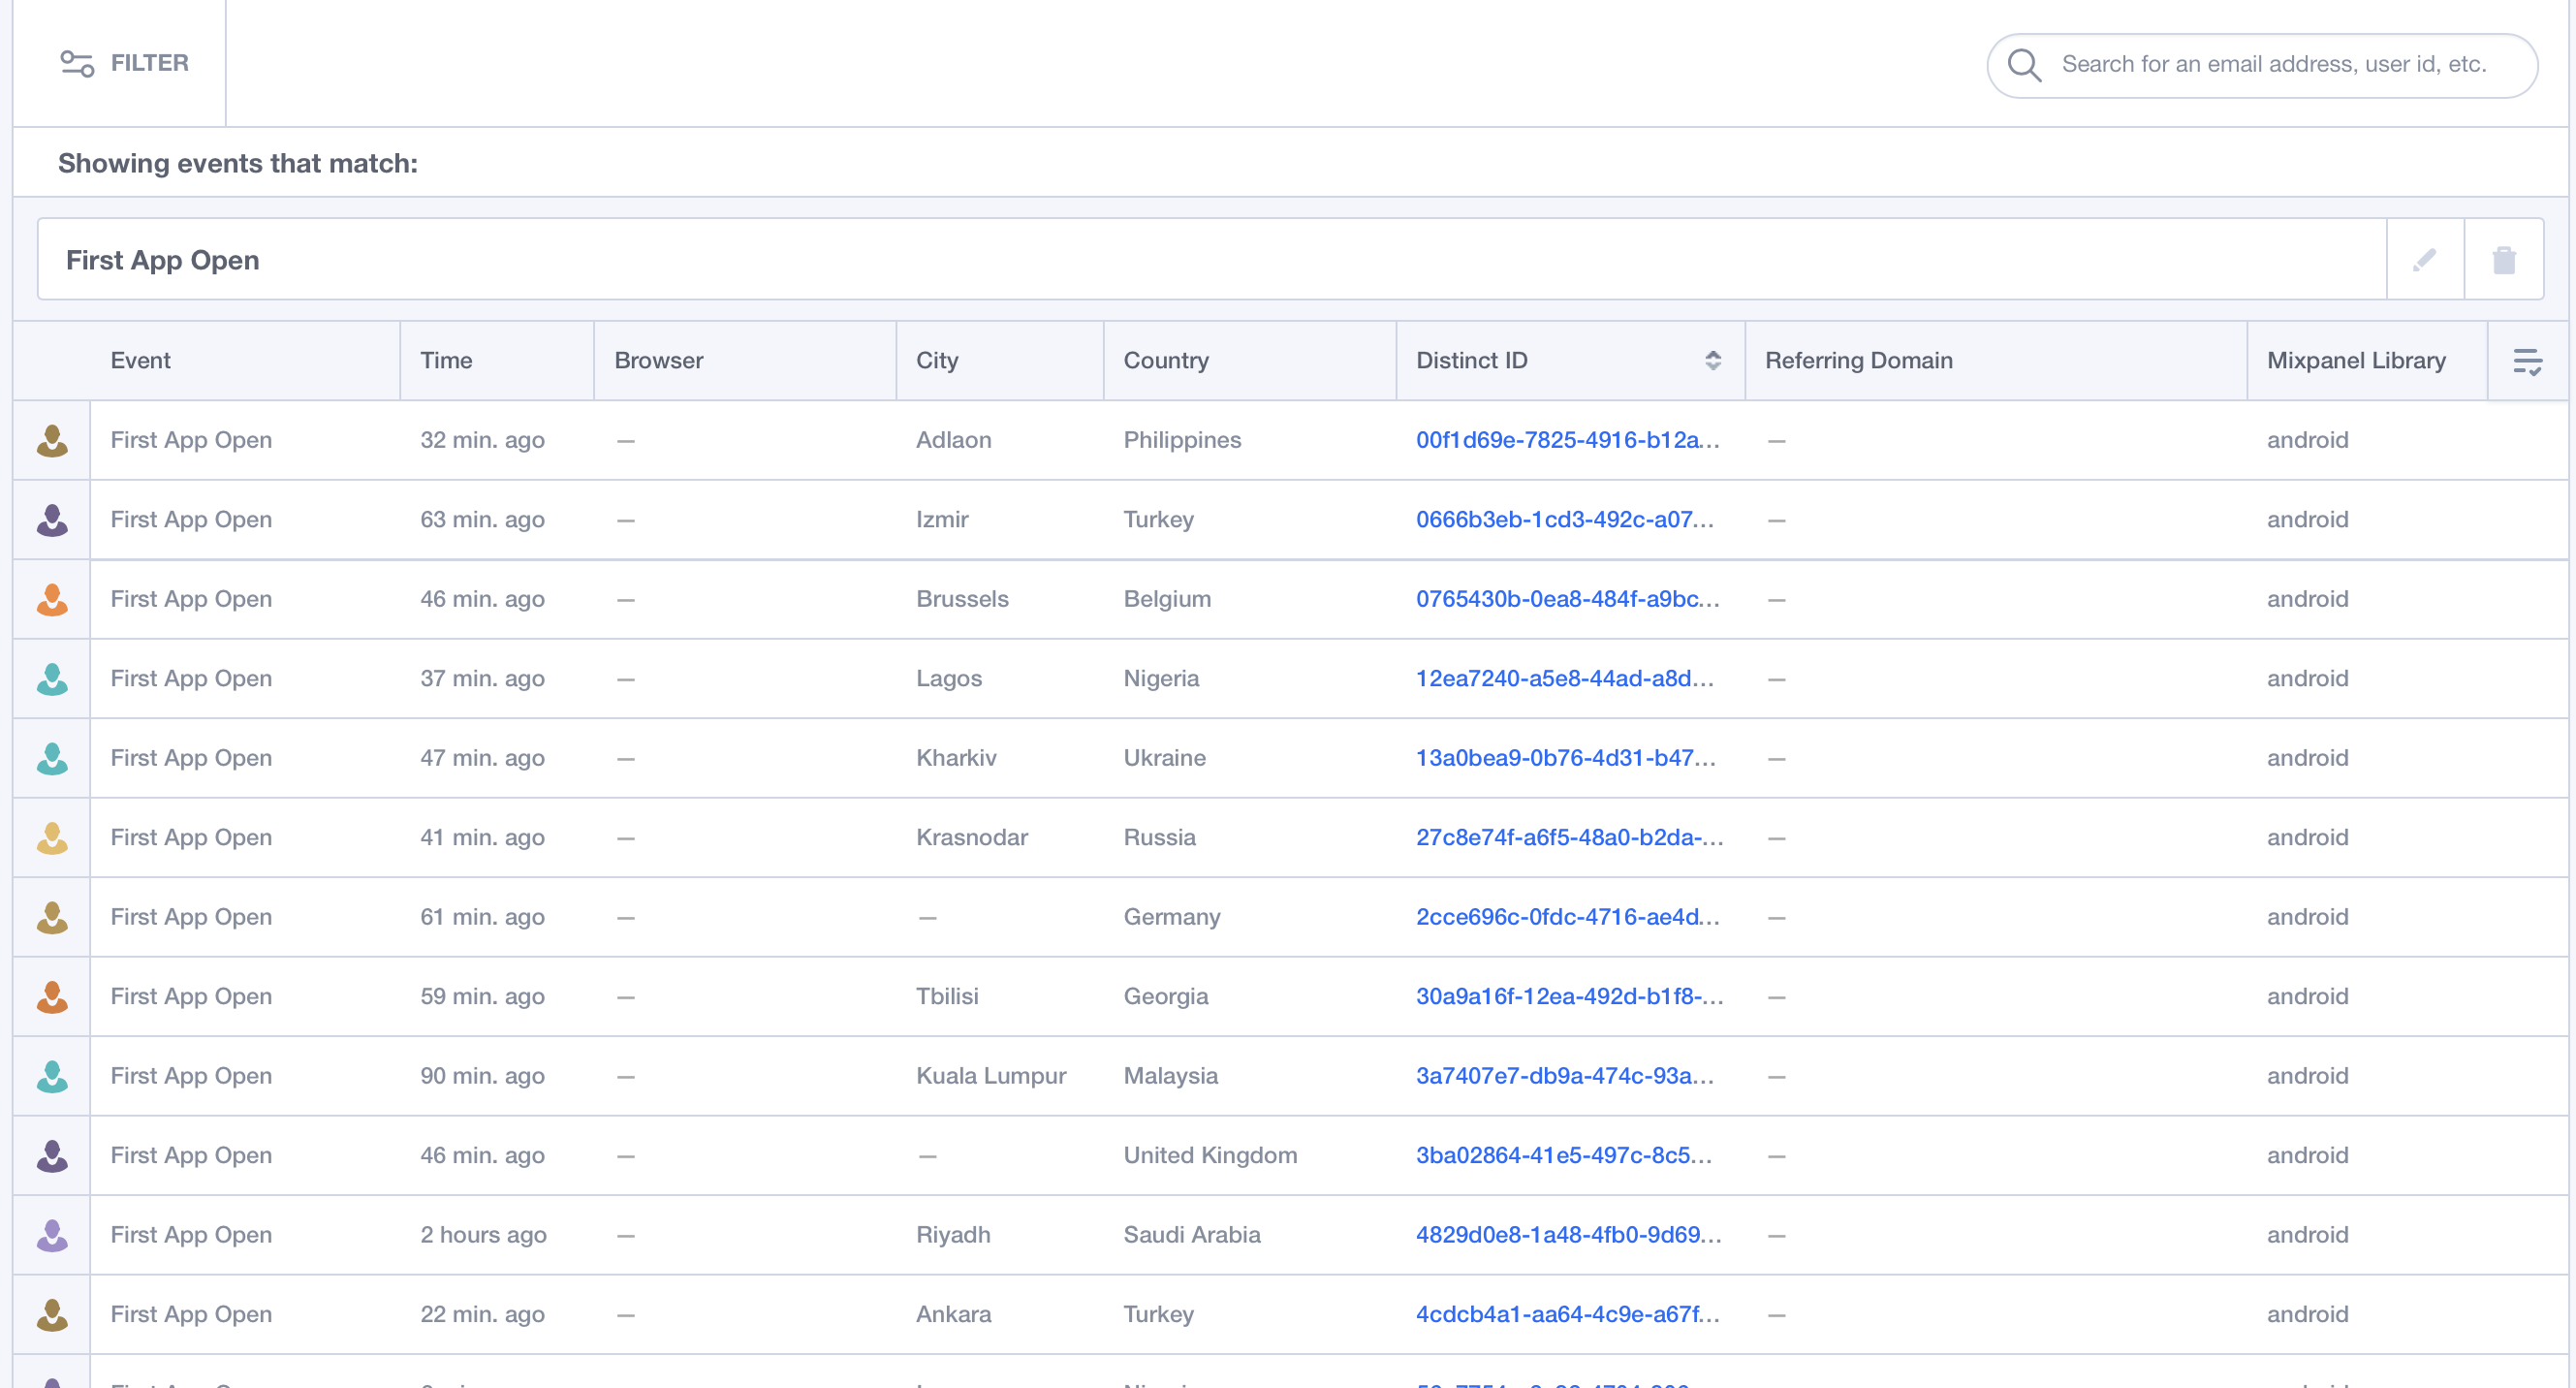Screen dimensions: 2576x1388
Task: Click the Referring Domain column header
Action: coord(1859,360)
